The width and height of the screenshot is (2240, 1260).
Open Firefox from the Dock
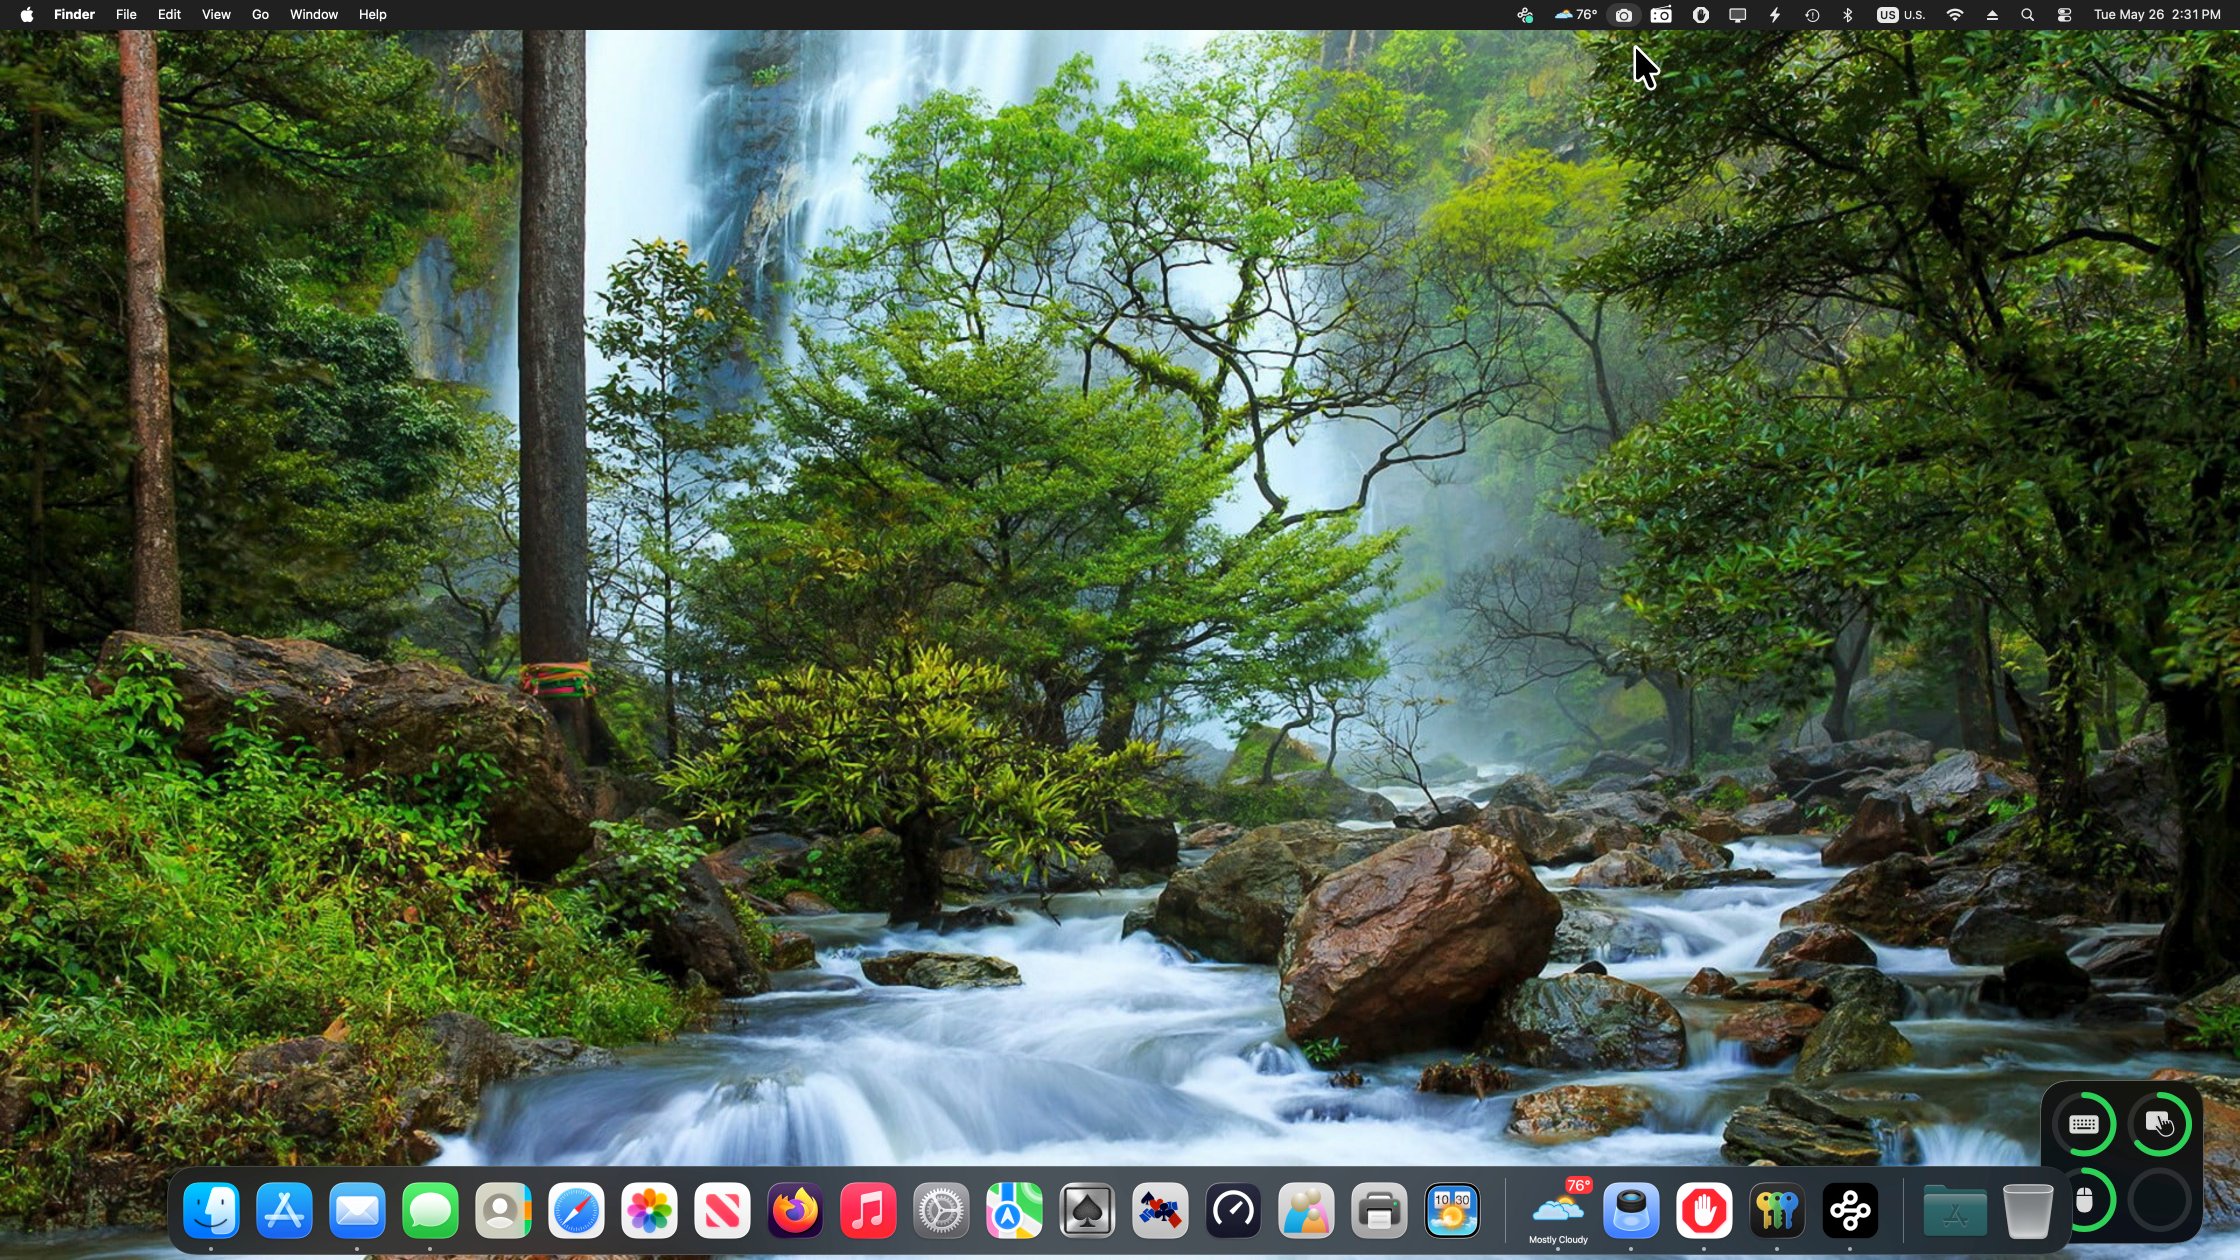click(795, 1210)
